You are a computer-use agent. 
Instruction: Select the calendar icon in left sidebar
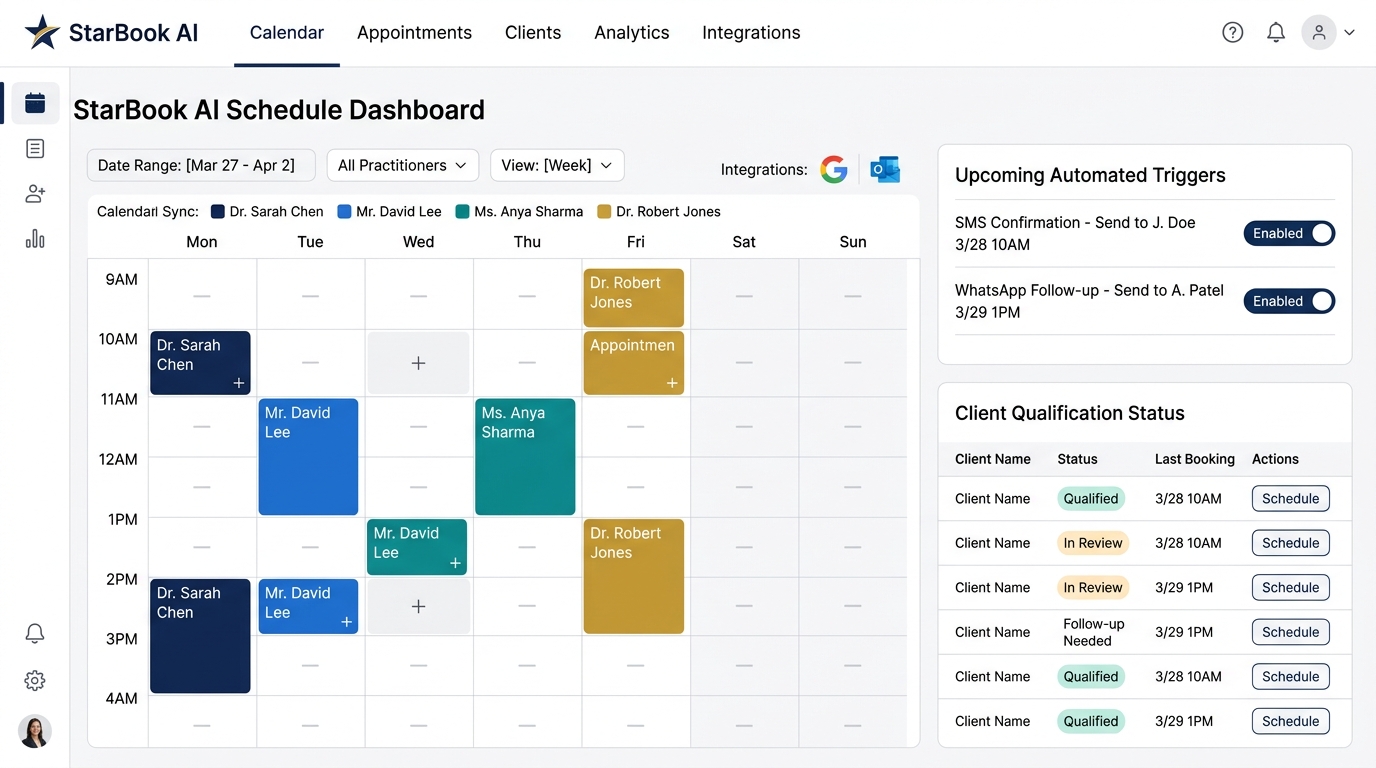[x=35, y=103]
